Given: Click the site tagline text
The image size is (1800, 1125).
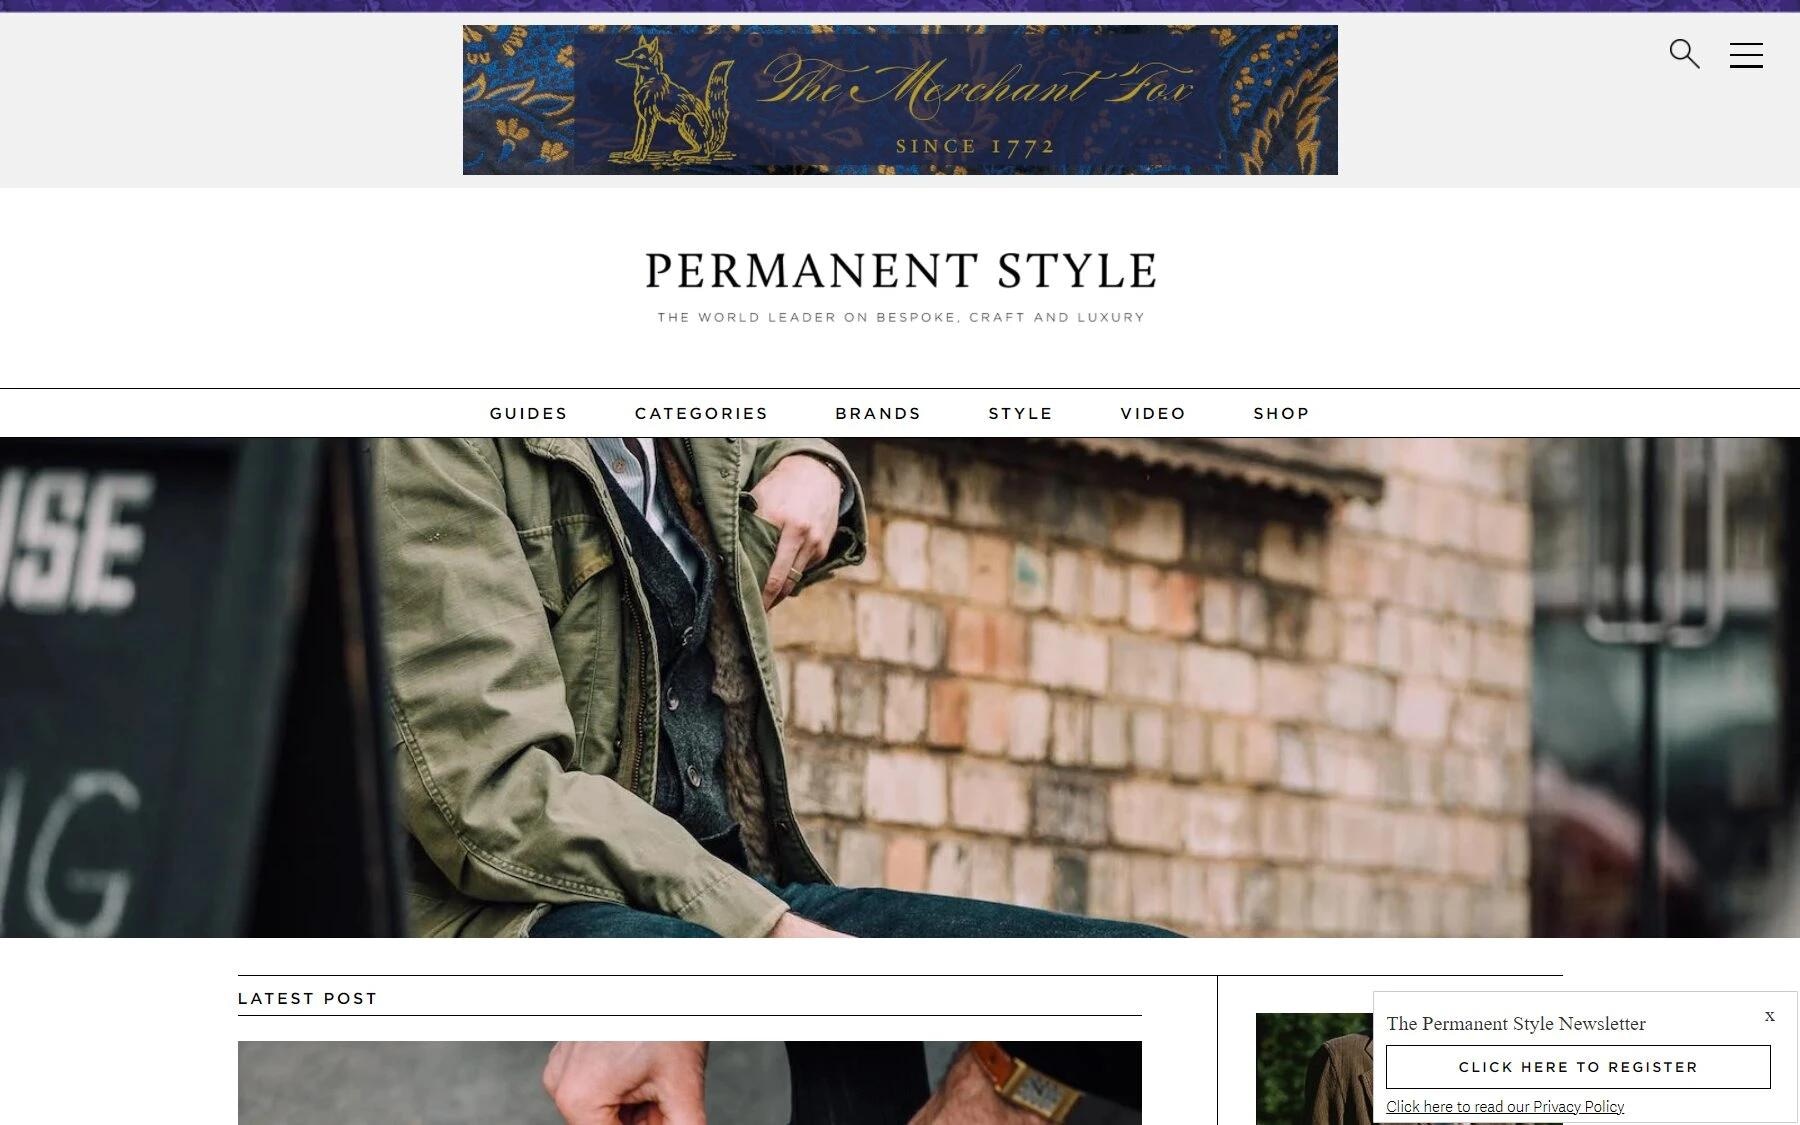Looking at the screenshot, I should (900, 317).
